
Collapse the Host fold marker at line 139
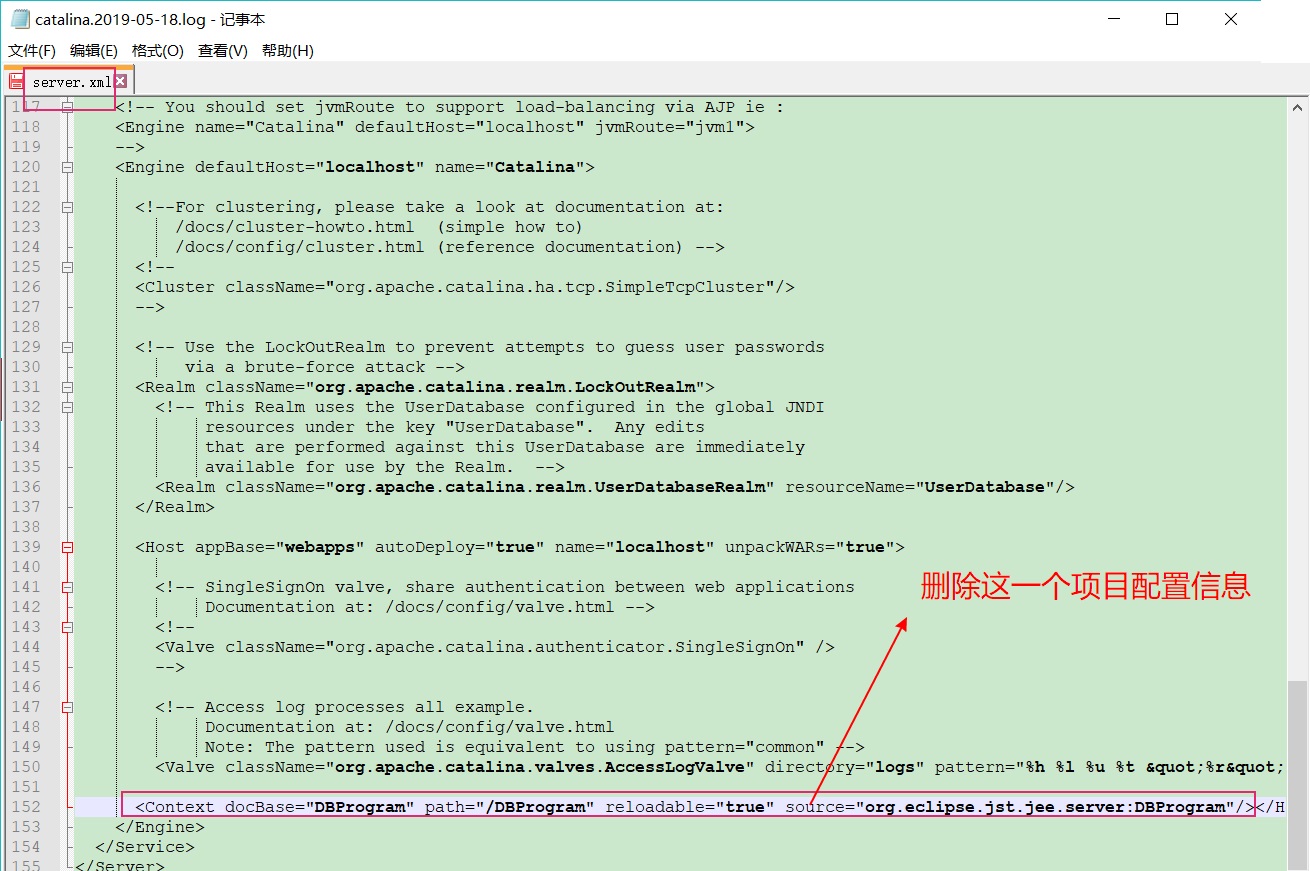(67, 547)
